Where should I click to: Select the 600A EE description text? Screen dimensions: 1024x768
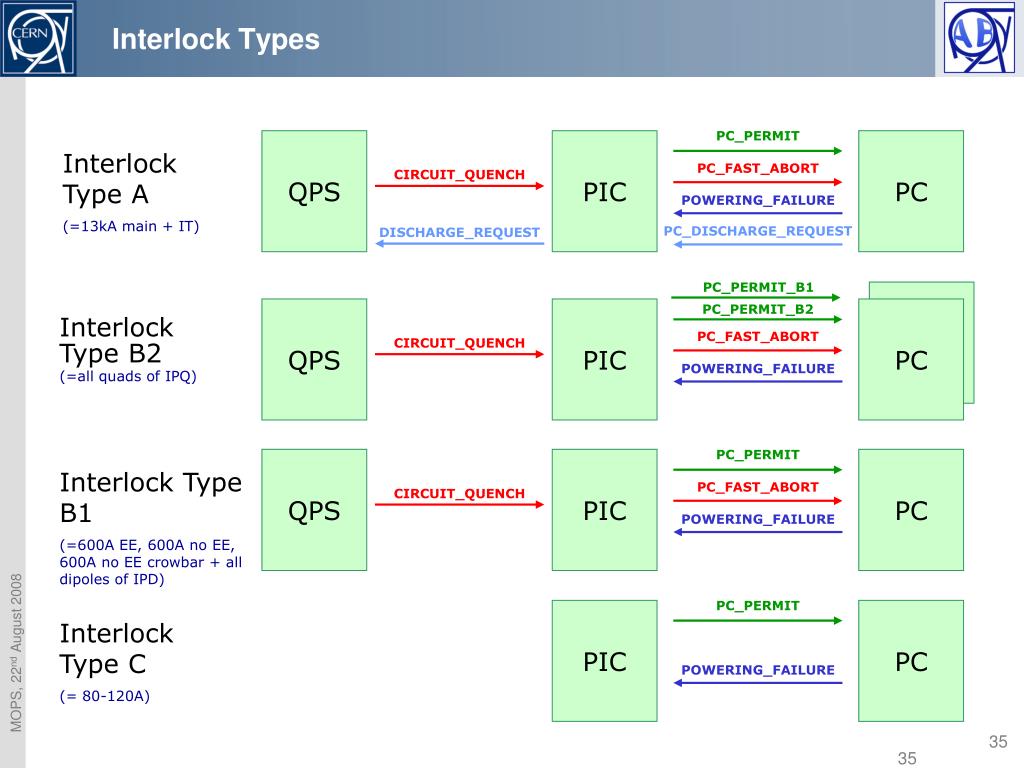pyautogui.click(x=151, y=562)
